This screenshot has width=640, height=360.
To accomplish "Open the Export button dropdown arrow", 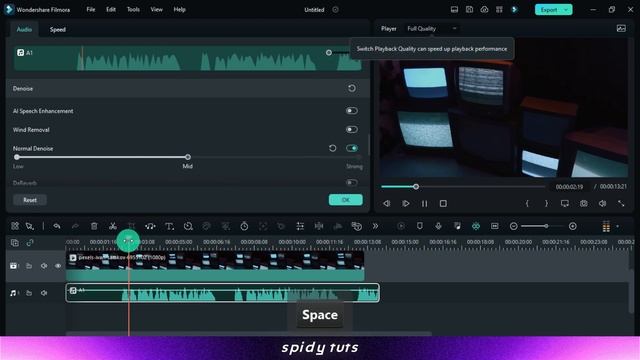I will pyautogui.click(x=566, y=9).
